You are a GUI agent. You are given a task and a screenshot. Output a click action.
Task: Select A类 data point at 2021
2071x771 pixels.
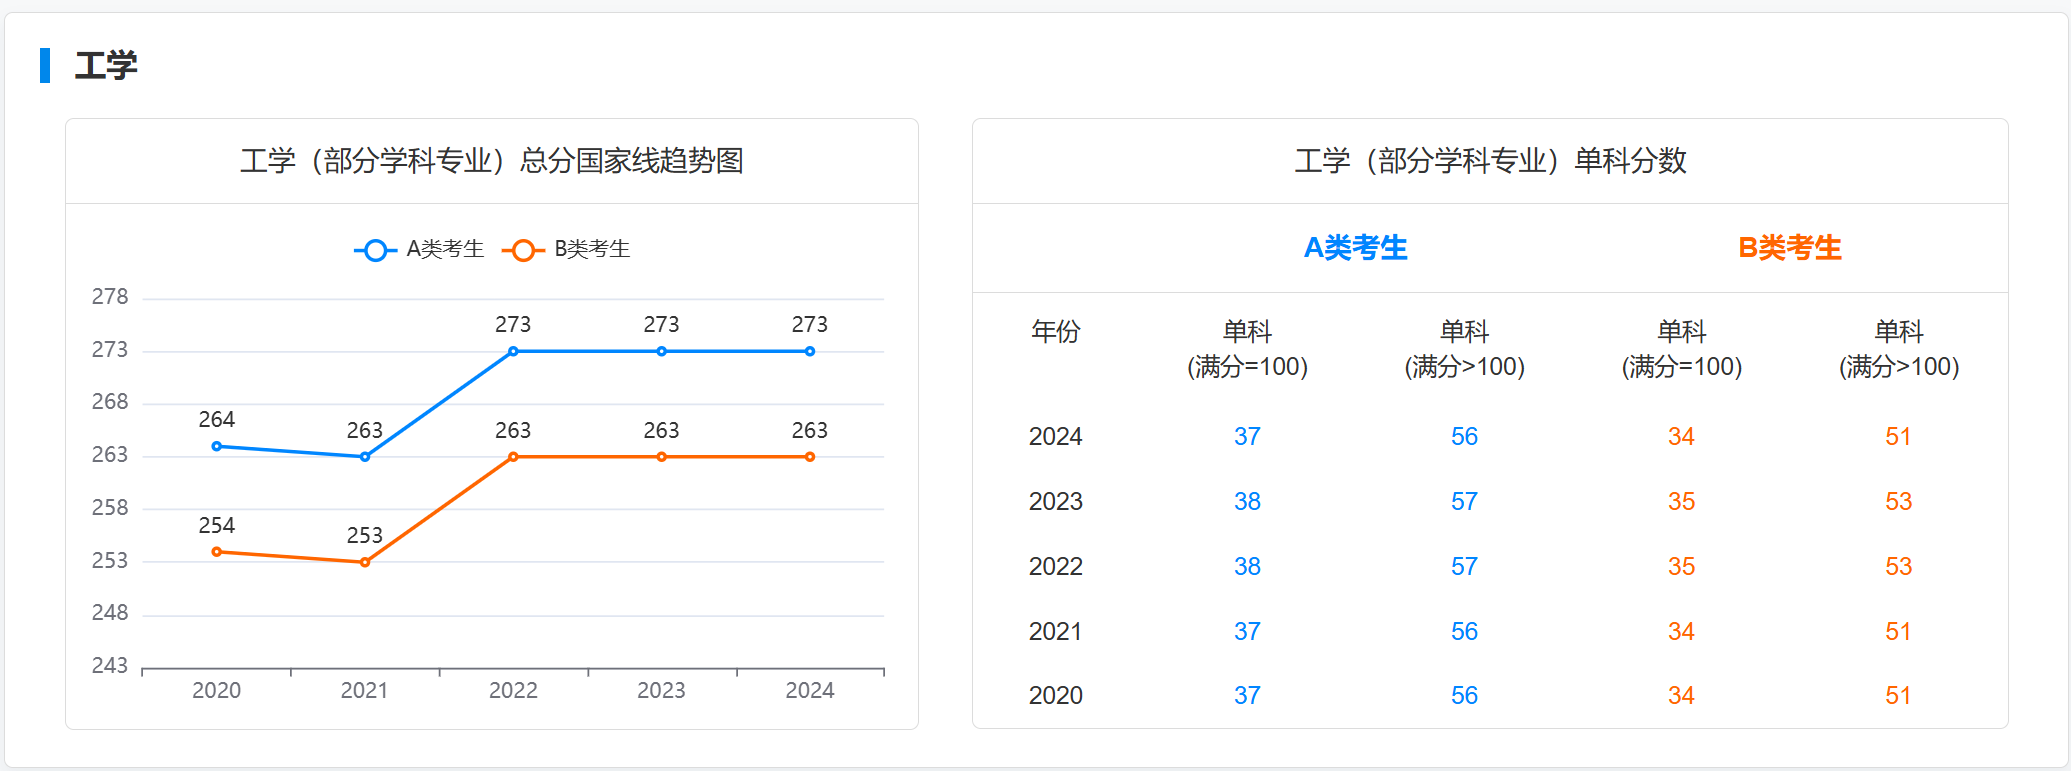tap(365, 457)
